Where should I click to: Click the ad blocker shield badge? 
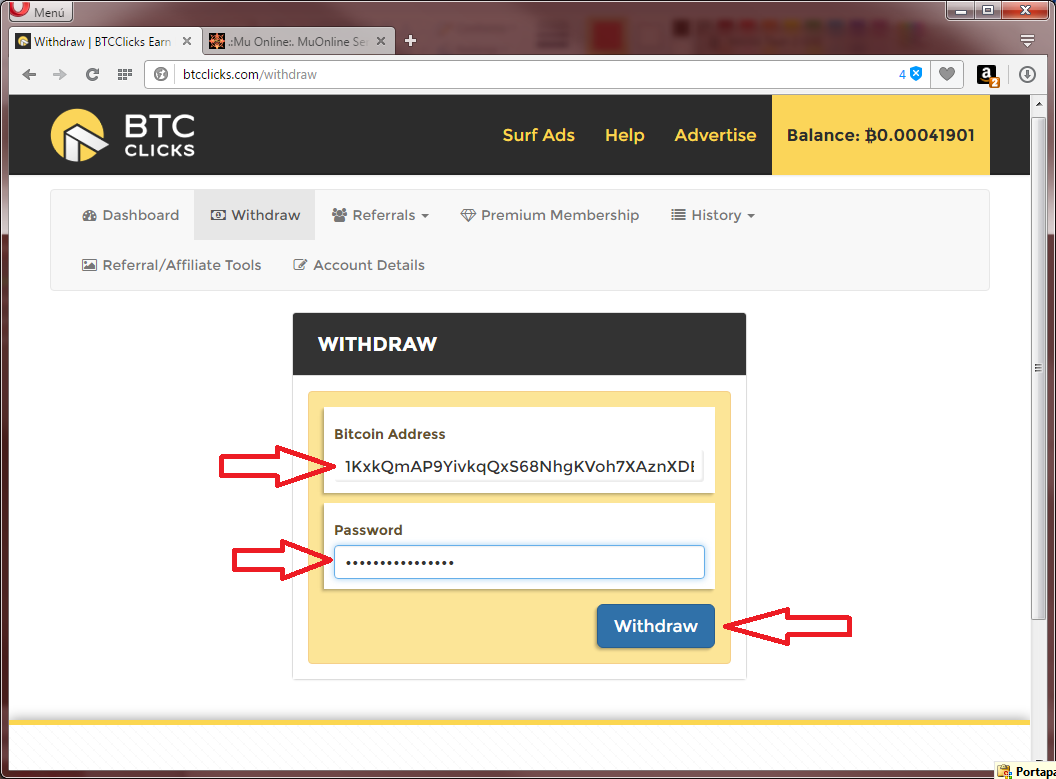[x=915, y=74]
